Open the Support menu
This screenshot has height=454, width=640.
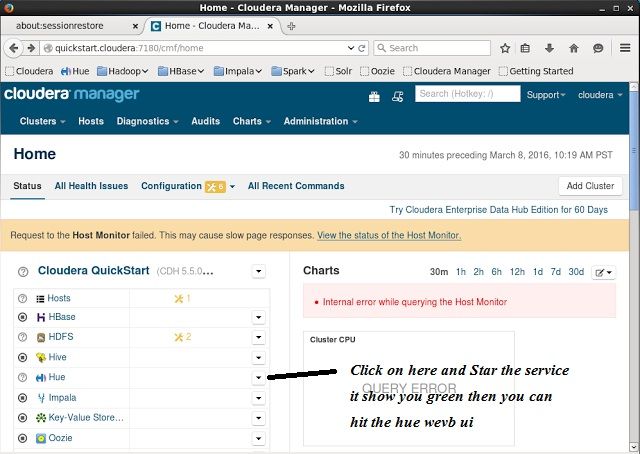pos(546,95)
